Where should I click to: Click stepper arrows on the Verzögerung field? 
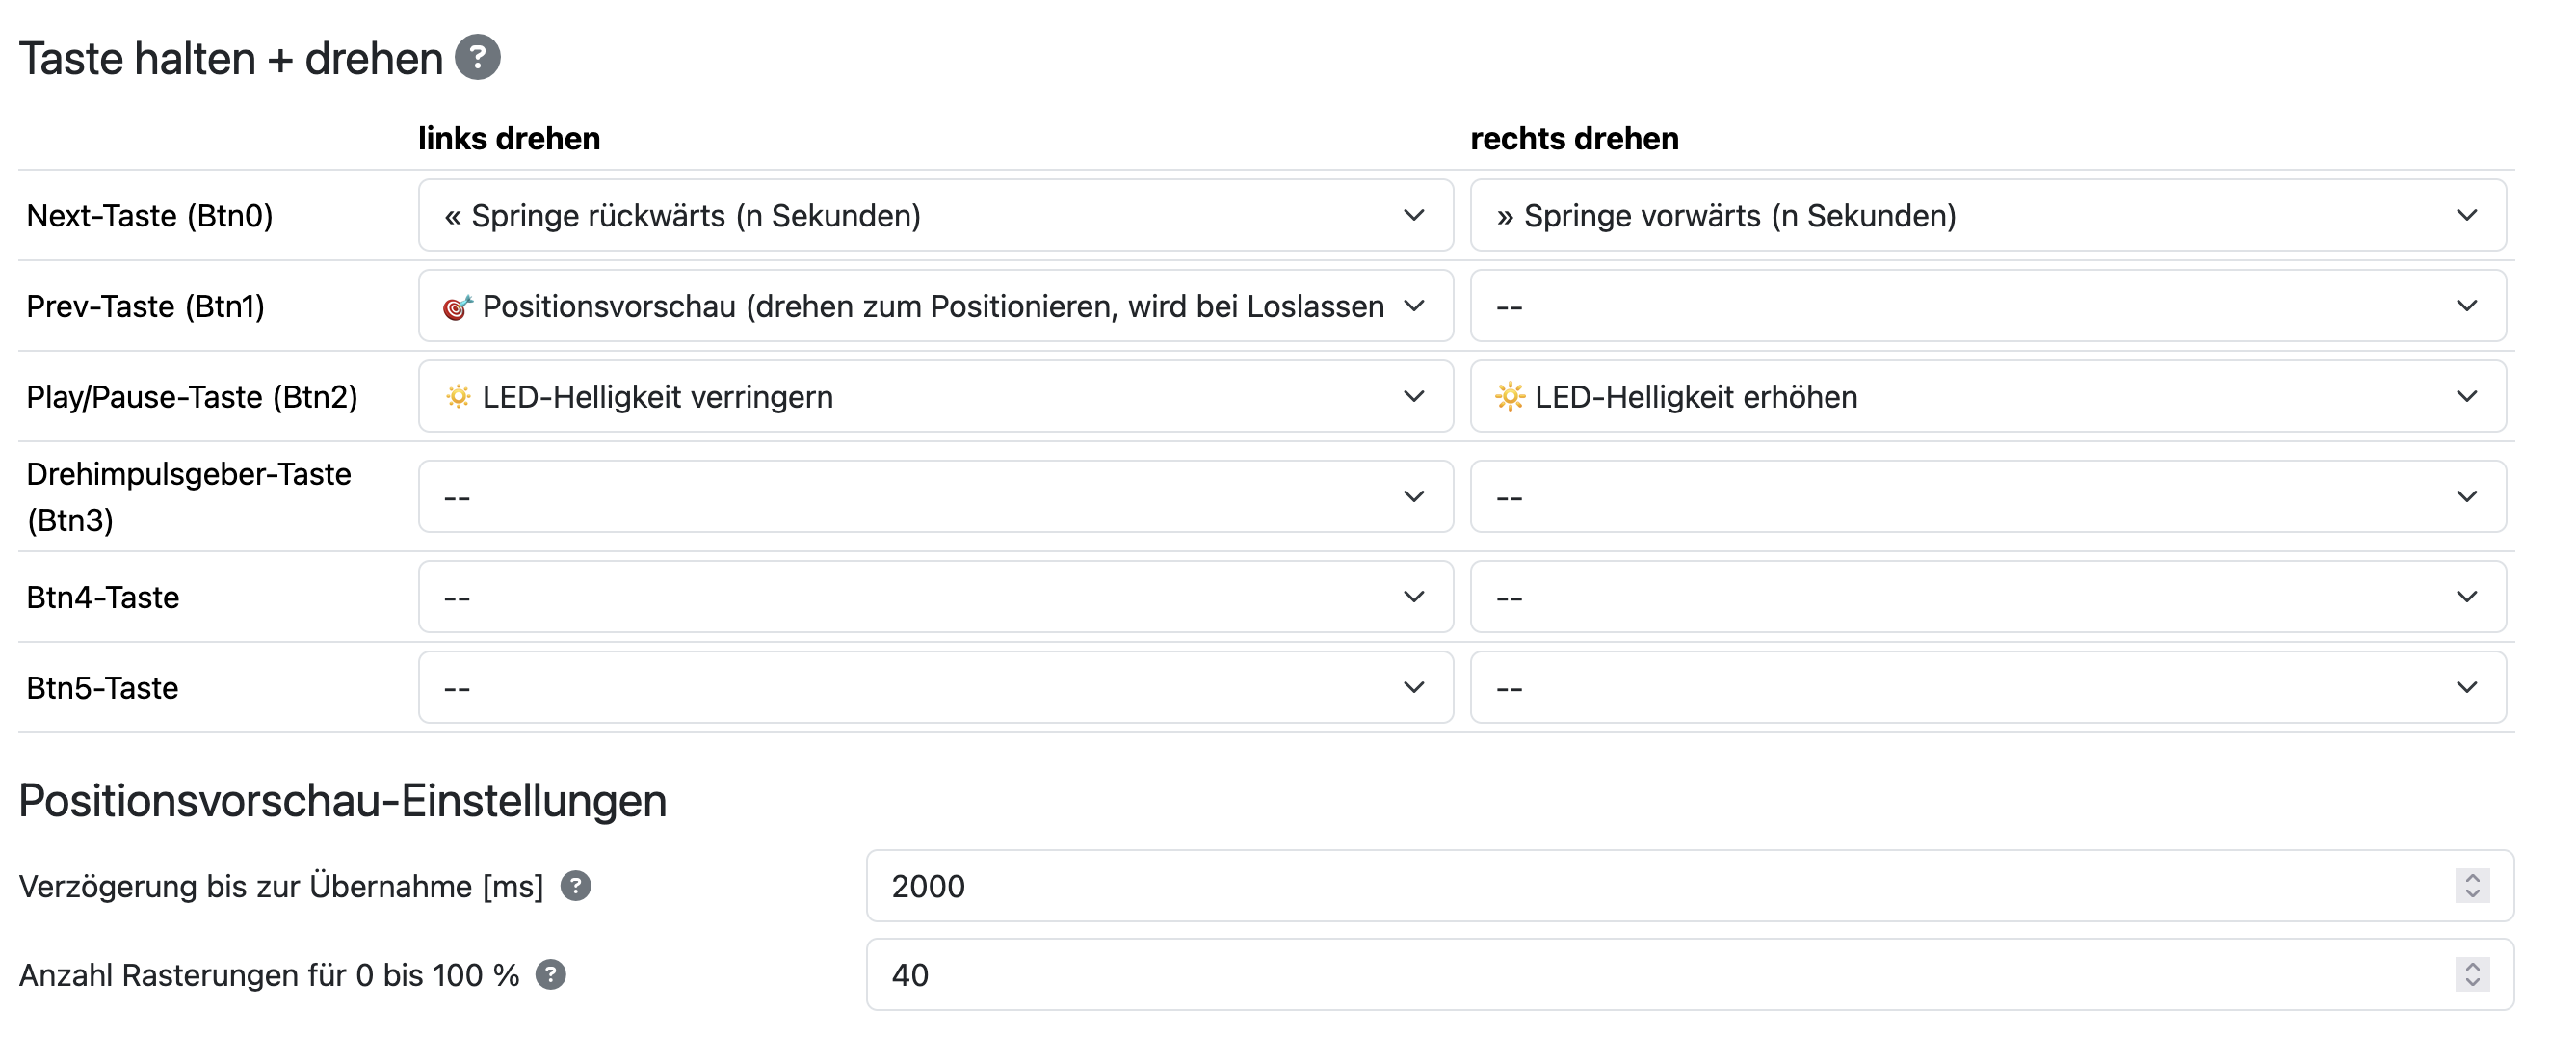tap(2472, 886)
